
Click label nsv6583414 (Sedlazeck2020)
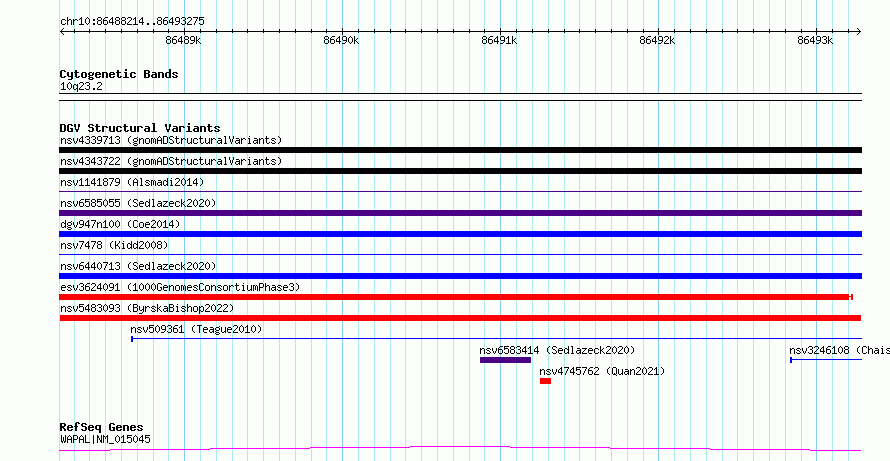pyautogui.click(x=557, y=350)
